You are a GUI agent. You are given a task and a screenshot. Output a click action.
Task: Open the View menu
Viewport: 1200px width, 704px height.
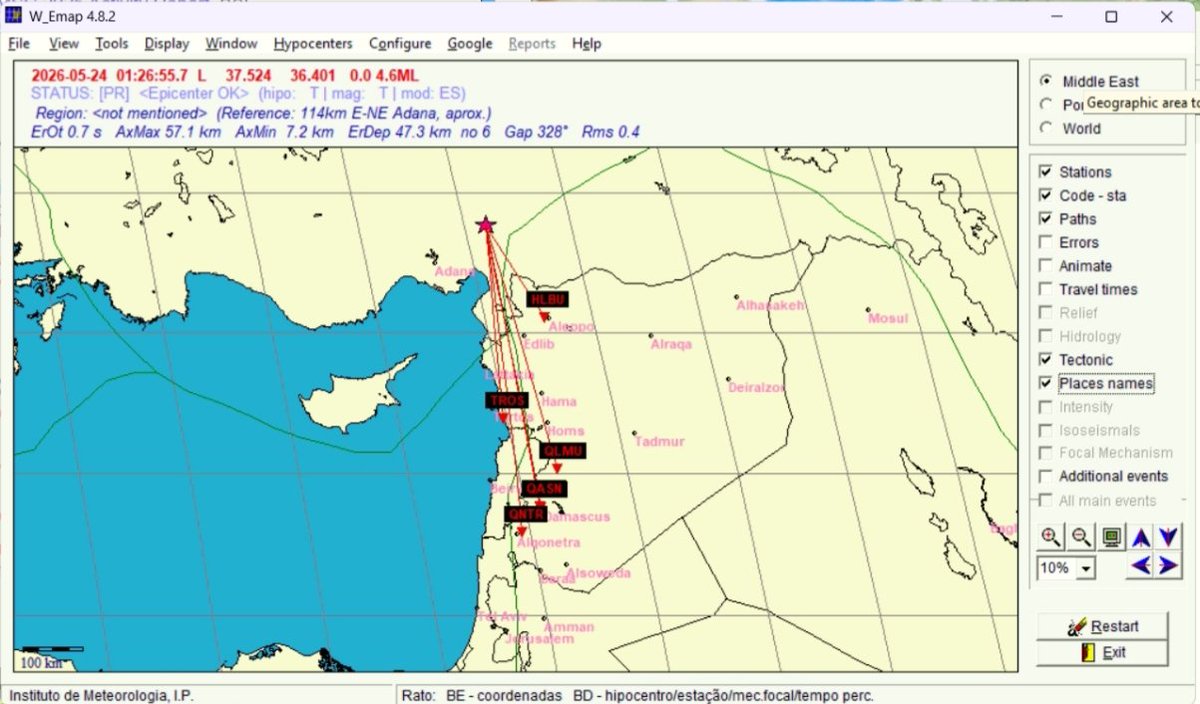63,44
